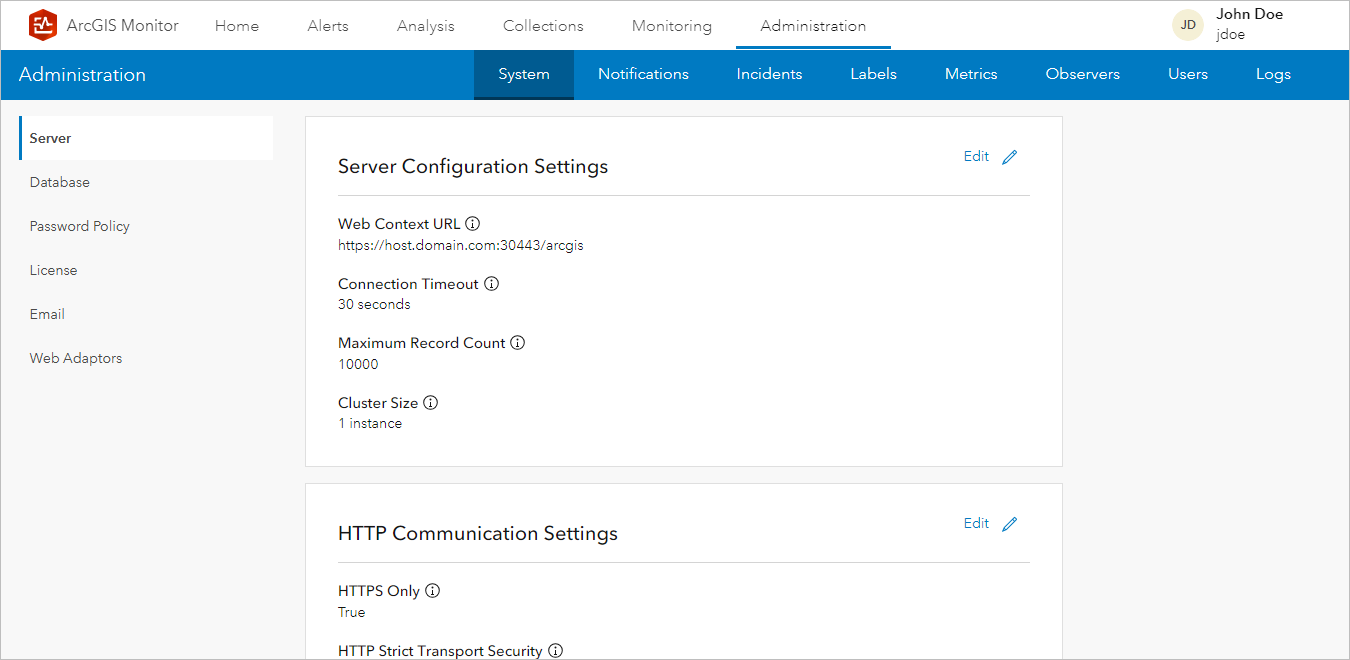Open the Monitoring section
Screen dimensions: 1350x660
coord(671,25)
